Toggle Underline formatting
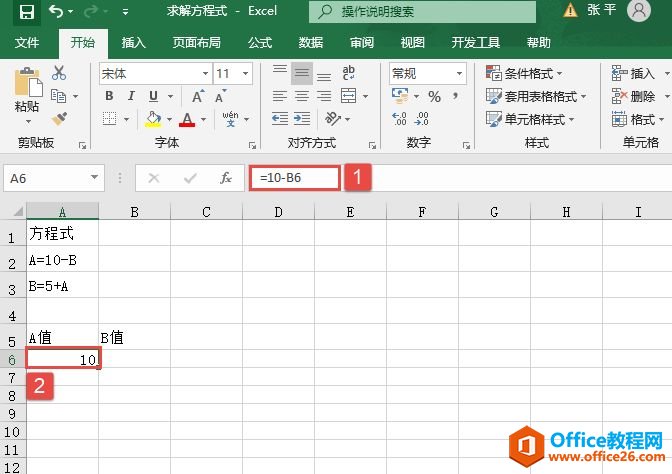The image size is (672, 474). coord(153,96)
